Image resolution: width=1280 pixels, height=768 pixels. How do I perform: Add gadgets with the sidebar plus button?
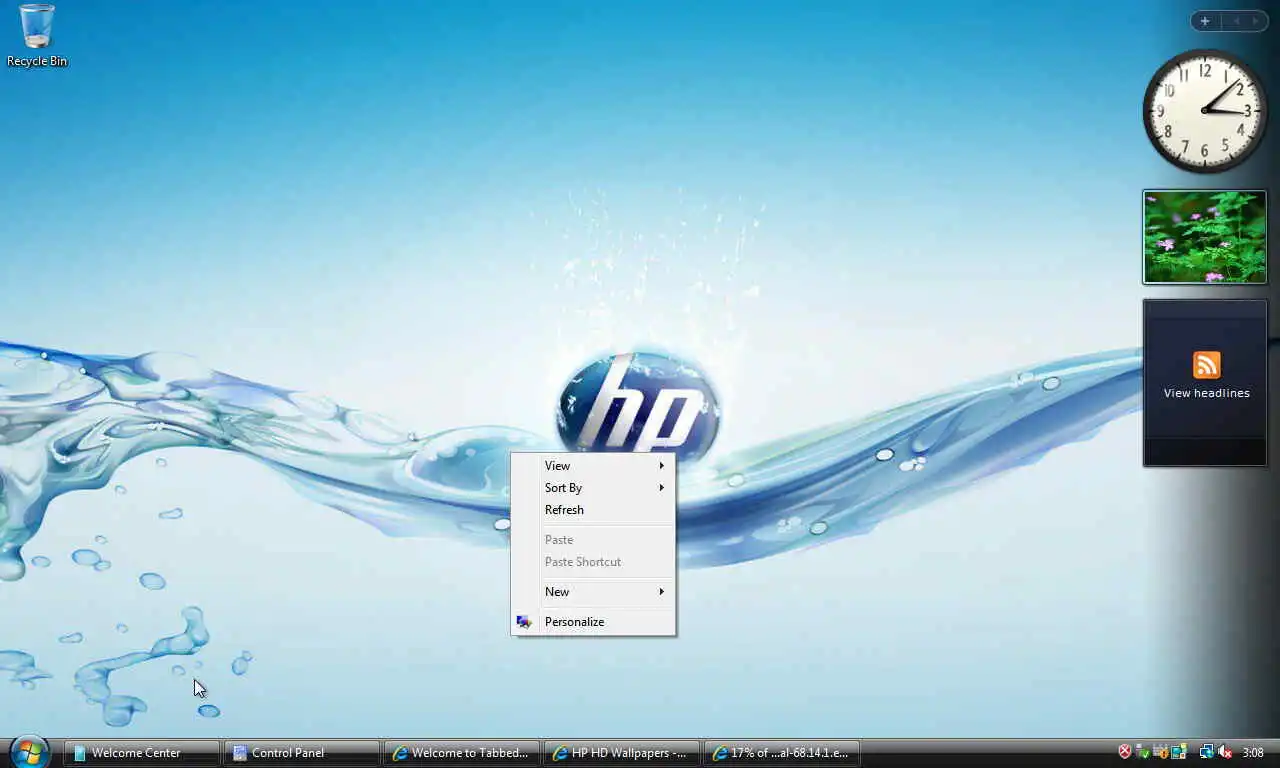coord(1205,21)
